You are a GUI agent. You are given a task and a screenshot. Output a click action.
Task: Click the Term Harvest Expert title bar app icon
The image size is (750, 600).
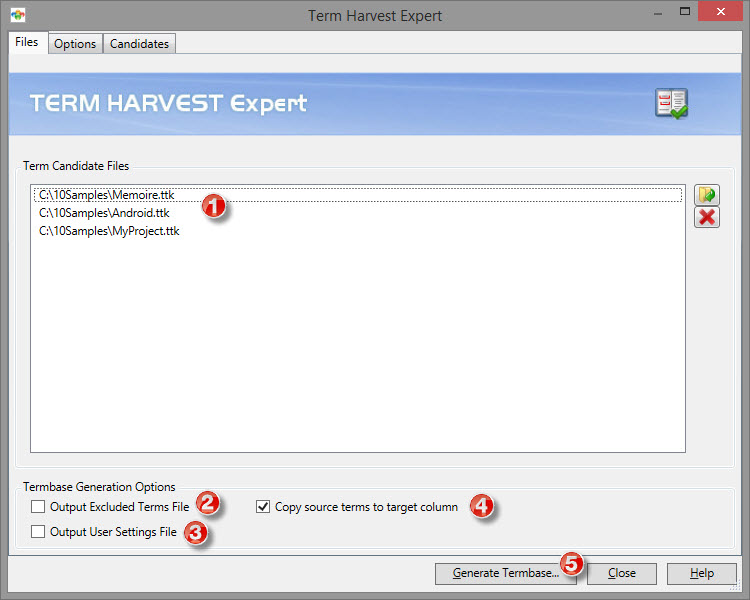(18, 15)
